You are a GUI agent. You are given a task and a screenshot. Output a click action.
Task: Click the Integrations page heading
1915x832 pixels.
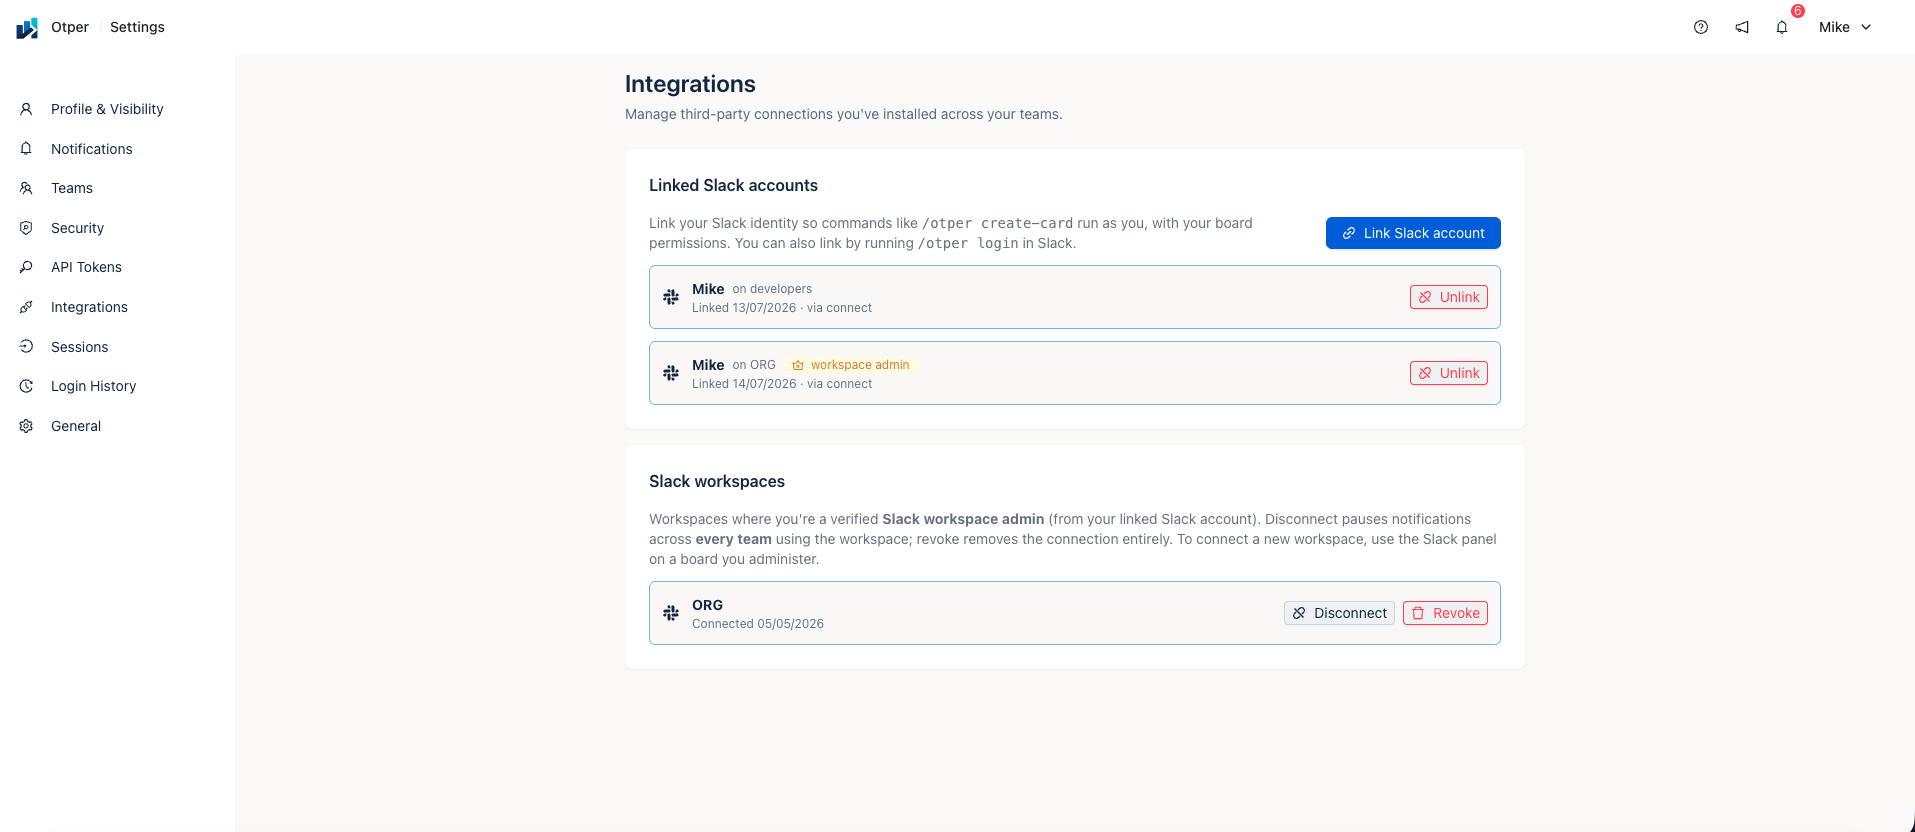(x=690, y=84)
